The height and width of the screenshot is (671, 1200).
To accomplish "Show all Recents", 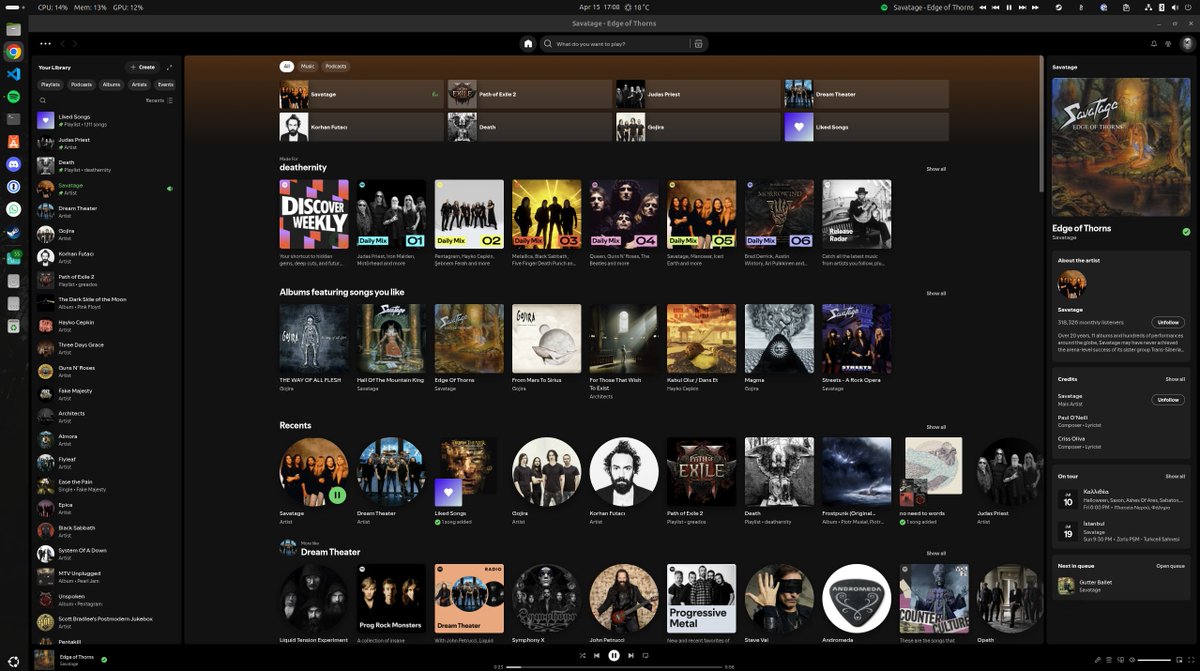I will pos(936,427).
